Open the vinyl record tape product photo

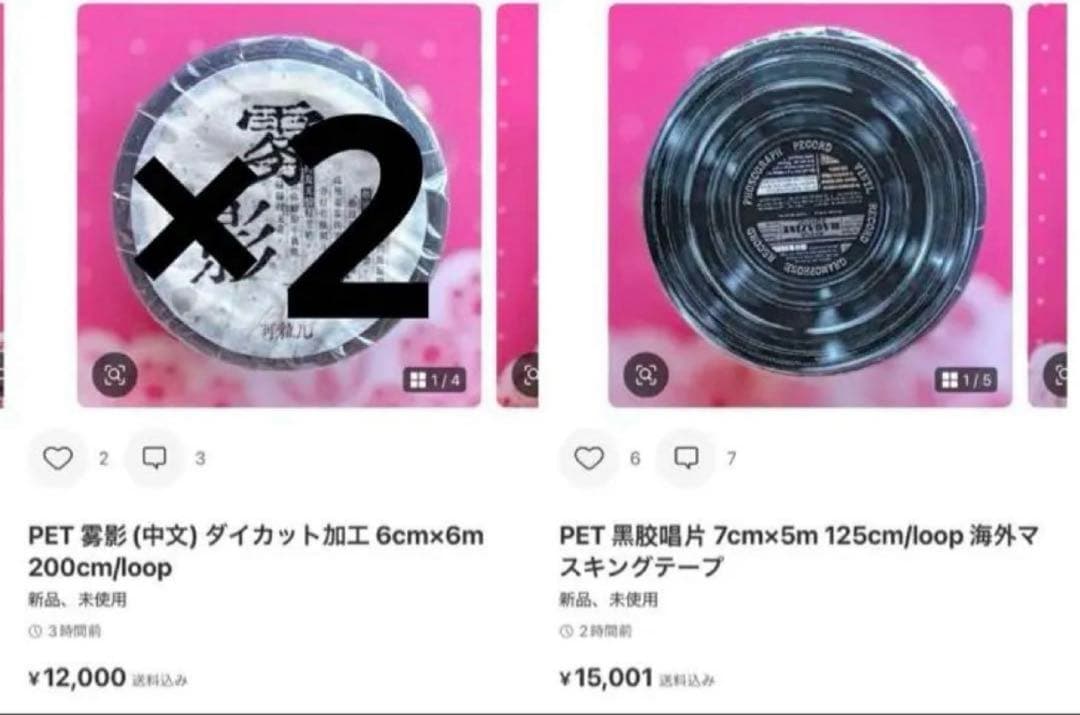coord(810,205)
